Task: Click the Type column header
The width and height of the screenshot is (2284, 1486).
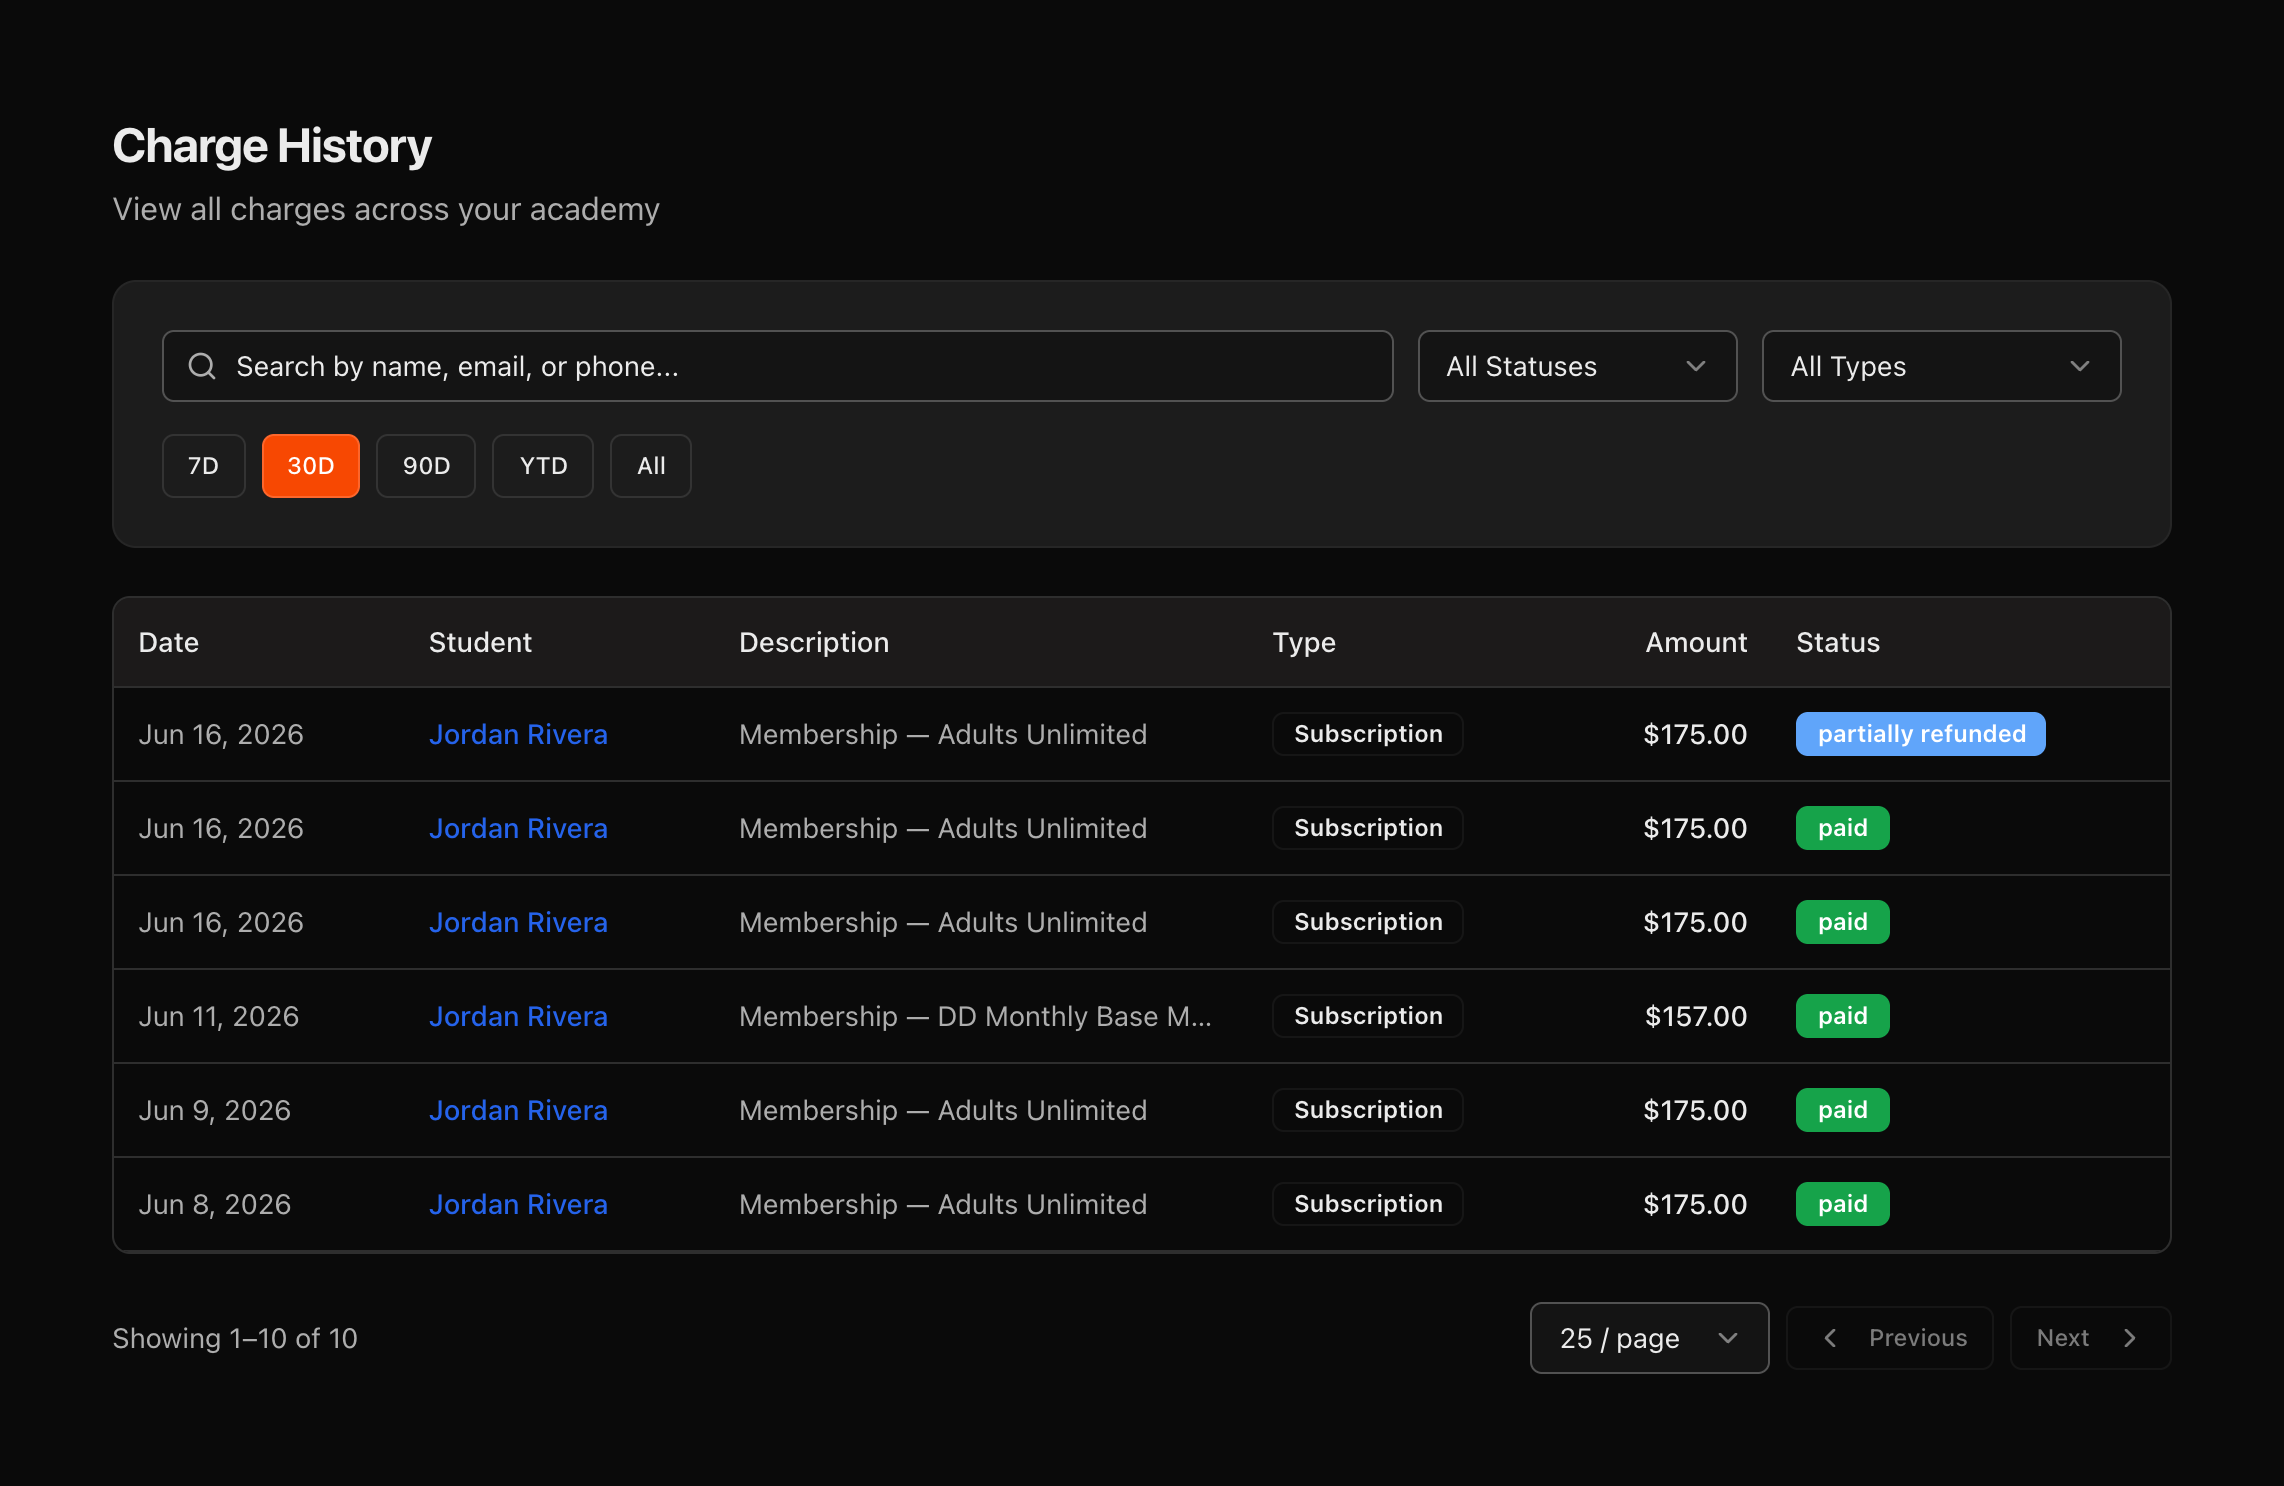Action: (x=1304, y=642)
